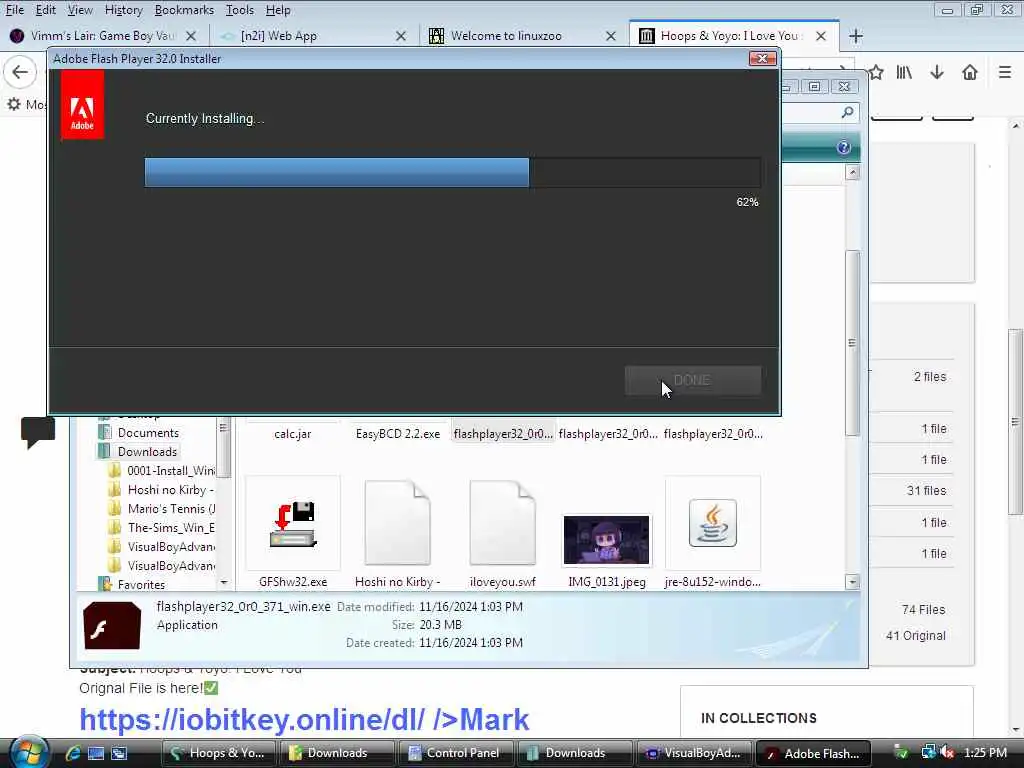Viewport: 1024px width, 768px height.
Task: Click Show Desktop in quick launch
Action: pos(95,753)
